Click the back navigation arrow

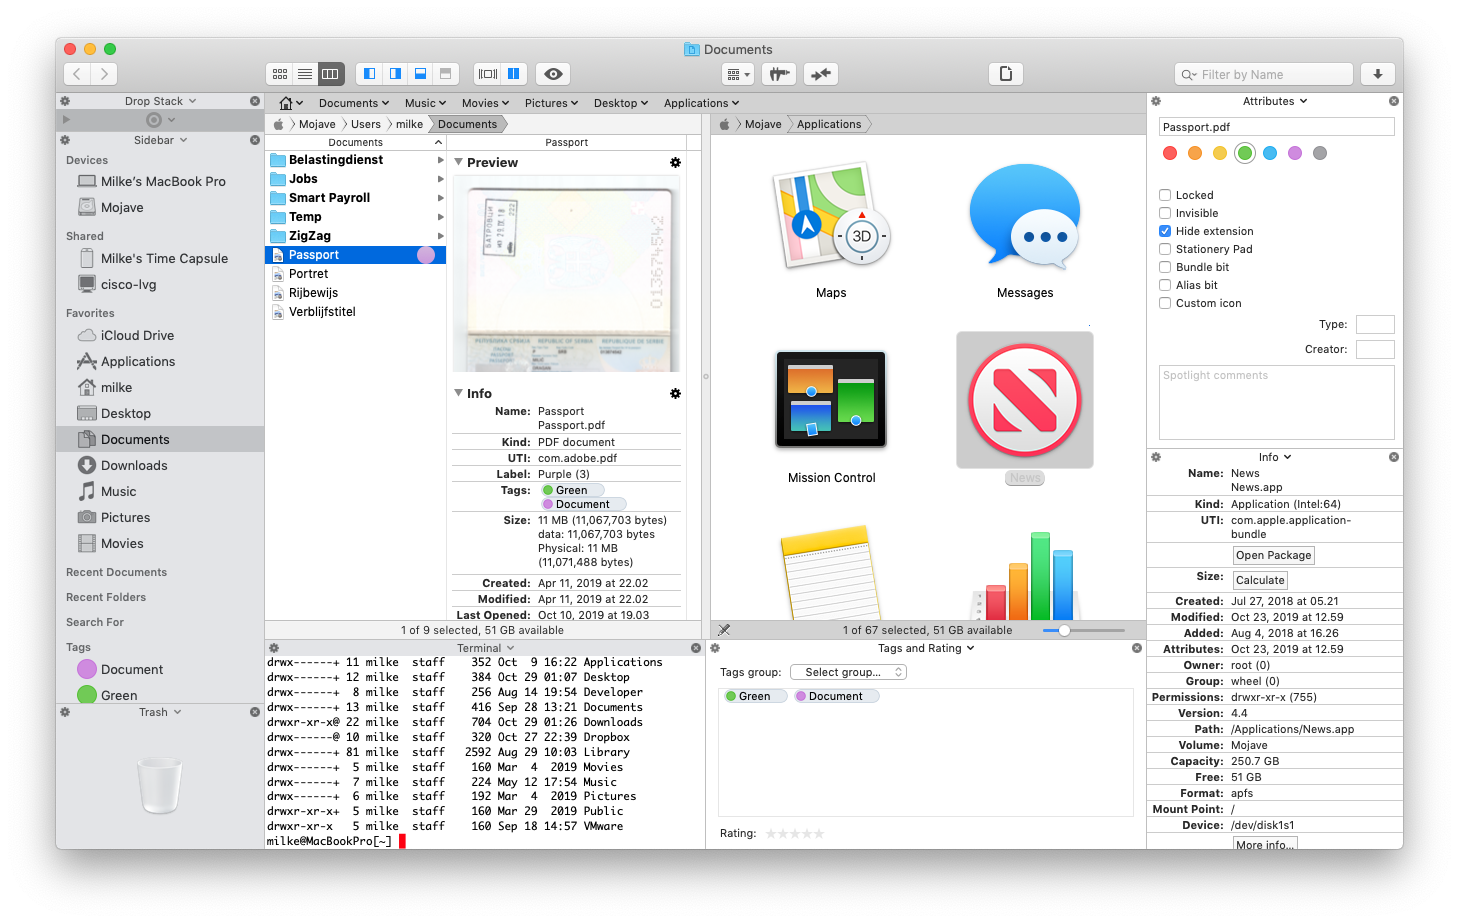[78, 74]
